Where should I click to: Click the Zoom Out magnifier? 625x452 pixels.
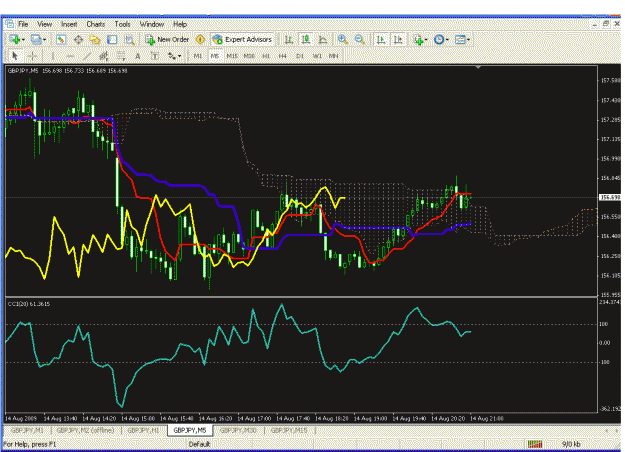(x=360, y=39)
